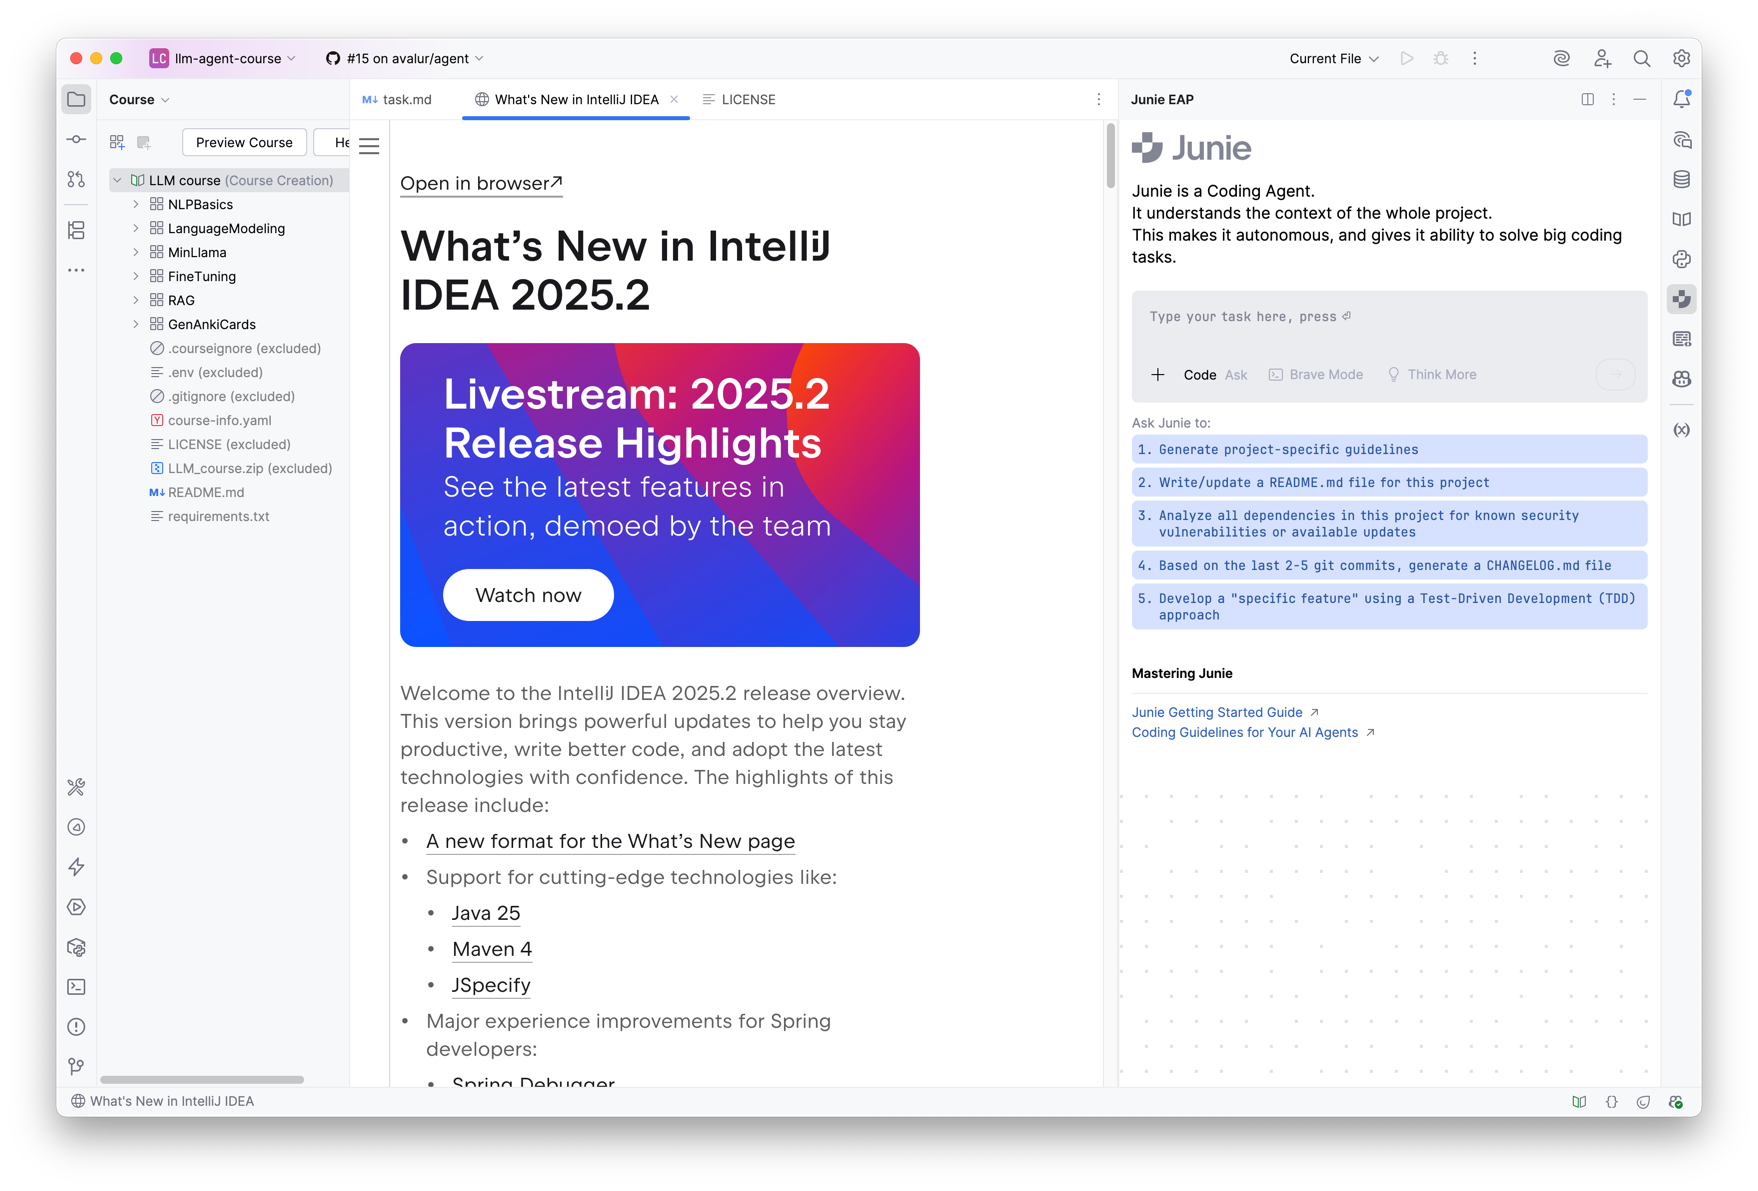The width and height of the screenshot is (1758, 1191).
Task: Open the Commit tool window
Action: click(76, 140)
